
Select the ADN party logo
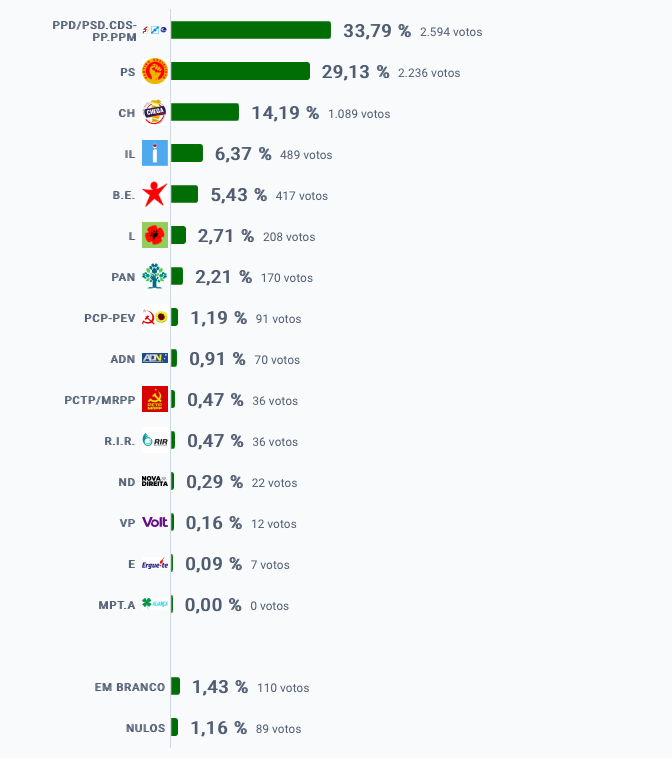coord(155,358)
